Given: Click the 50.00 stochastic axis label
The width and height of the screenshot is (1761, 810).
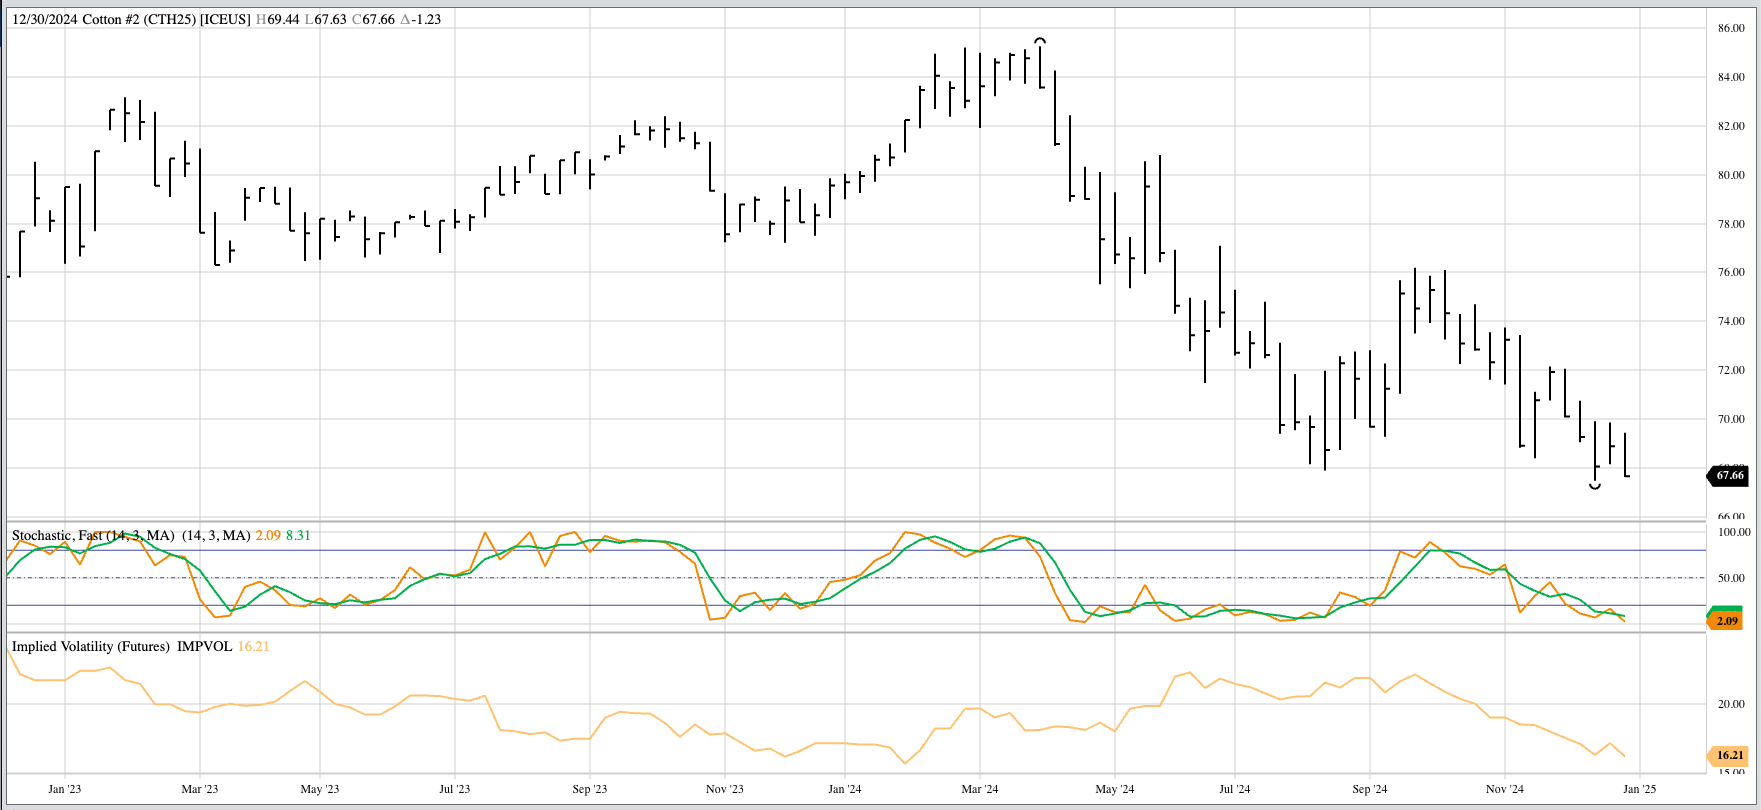Looking at the screenshot, I should 1731,578.
